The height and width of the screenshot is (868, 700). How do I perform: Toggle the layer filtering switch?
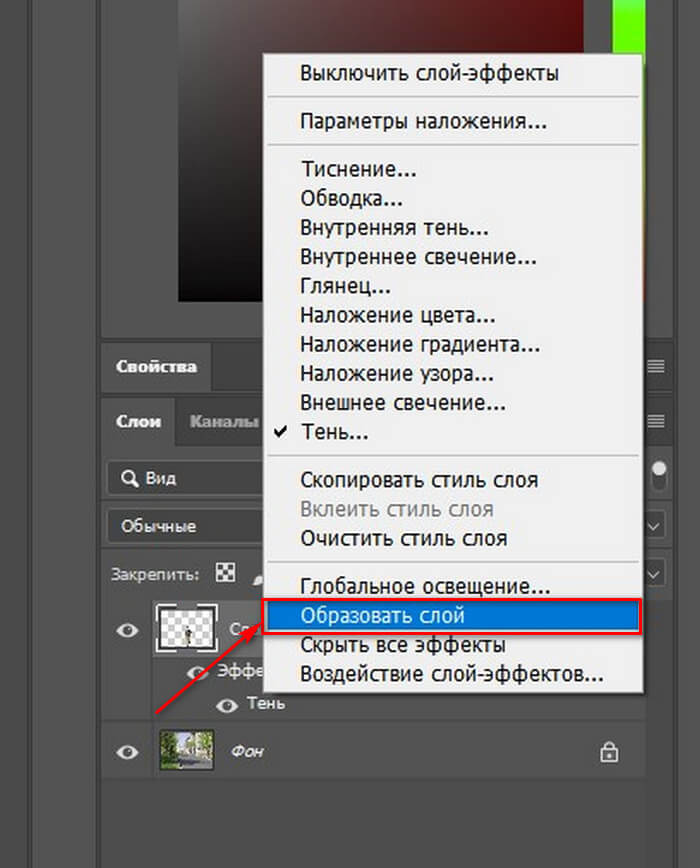[x=658, y=476]
